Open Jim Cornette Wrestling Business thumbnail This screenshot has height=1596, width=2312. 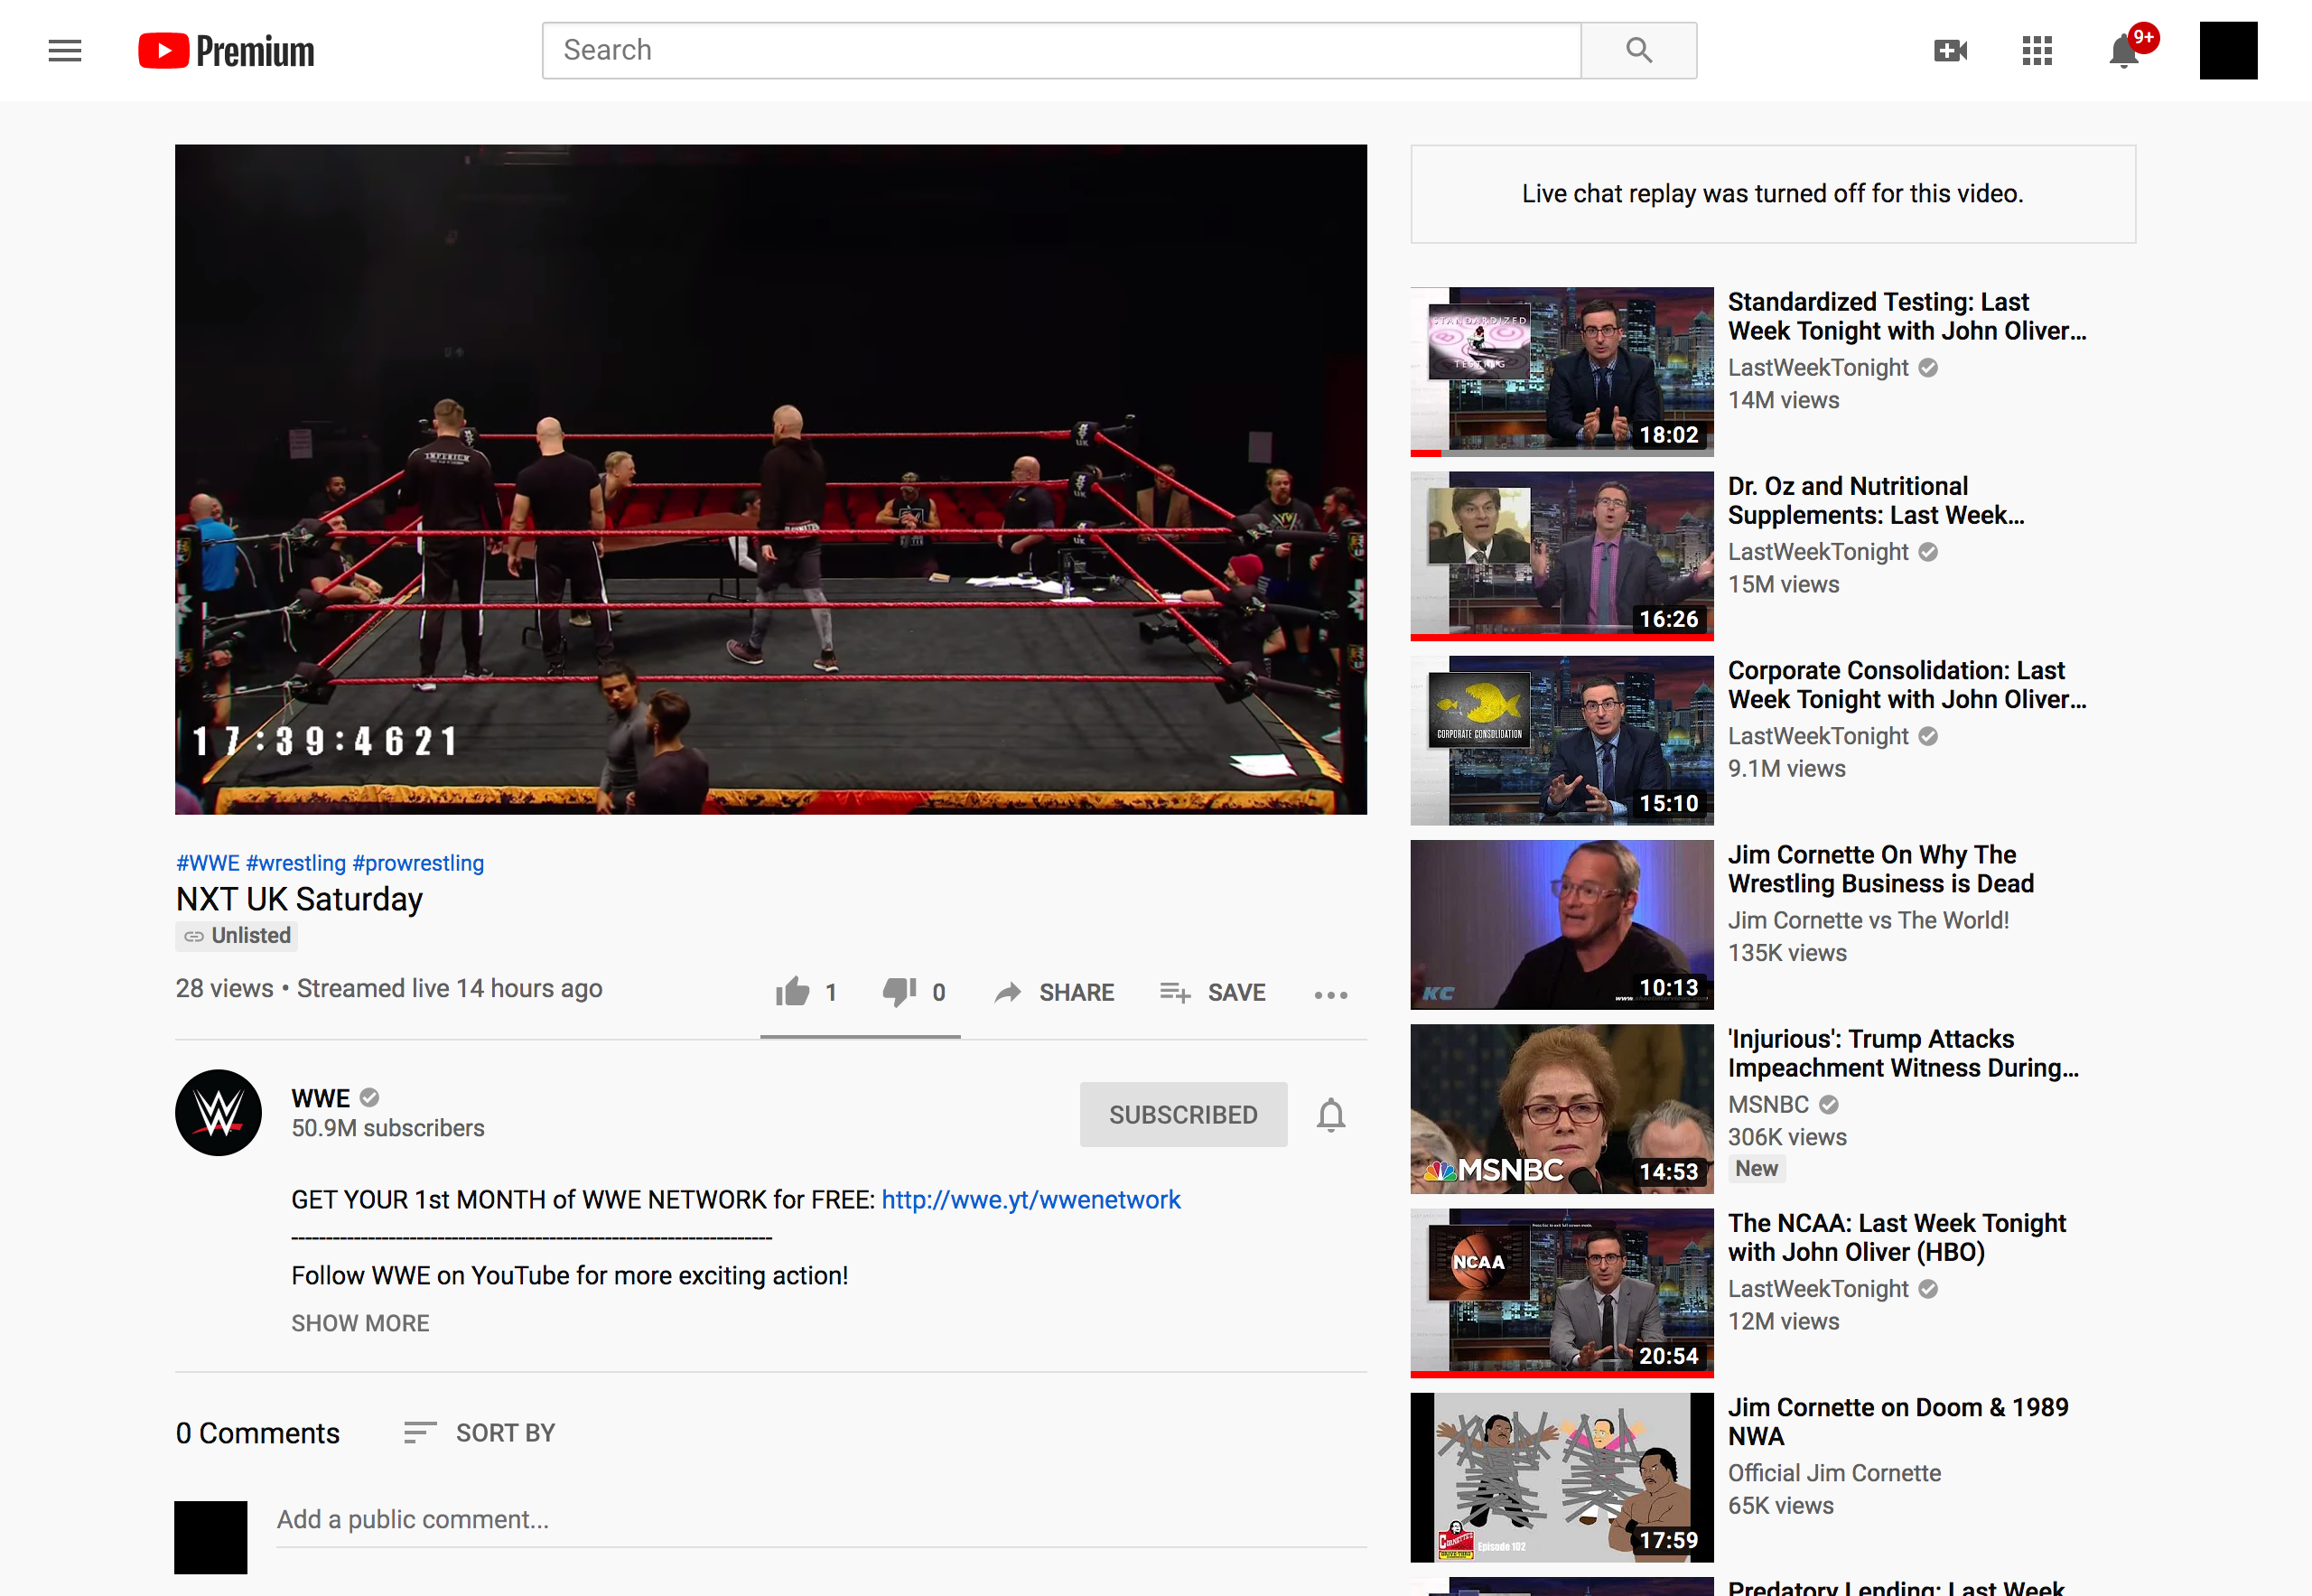[1561, 924]
